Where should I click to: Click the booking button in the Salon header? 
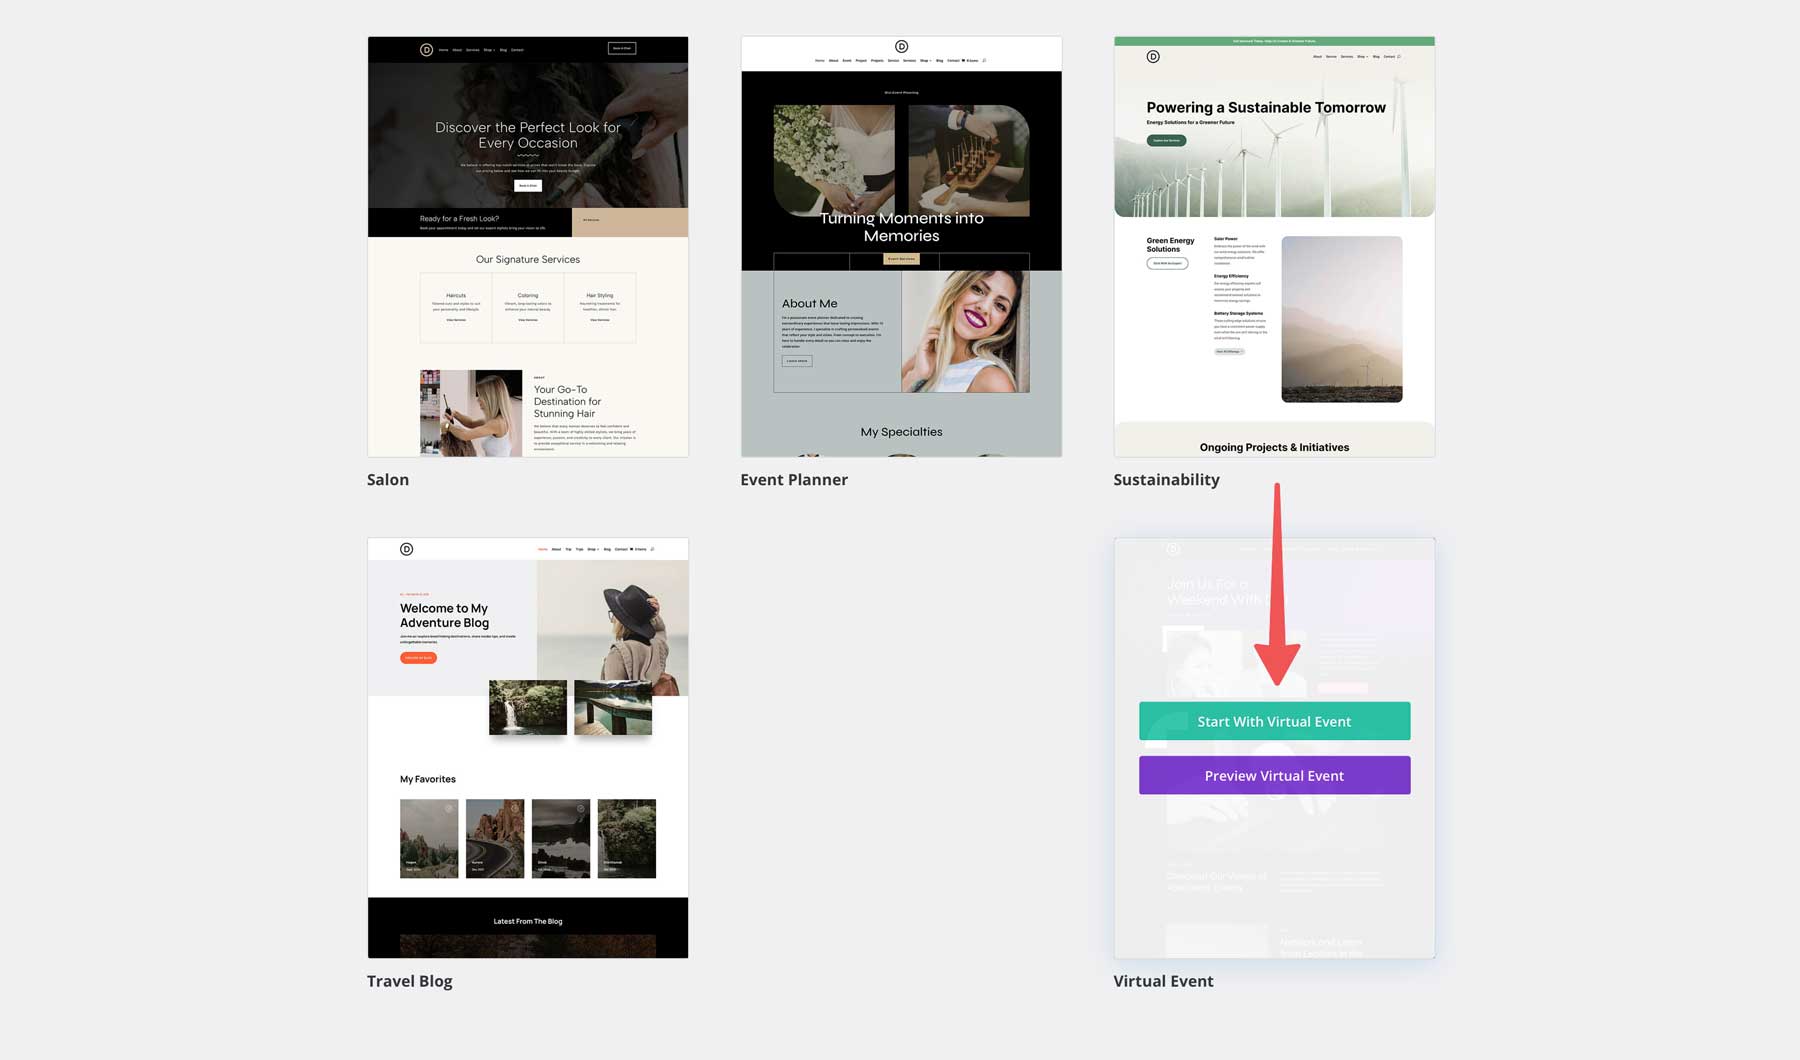coord(622,47)
